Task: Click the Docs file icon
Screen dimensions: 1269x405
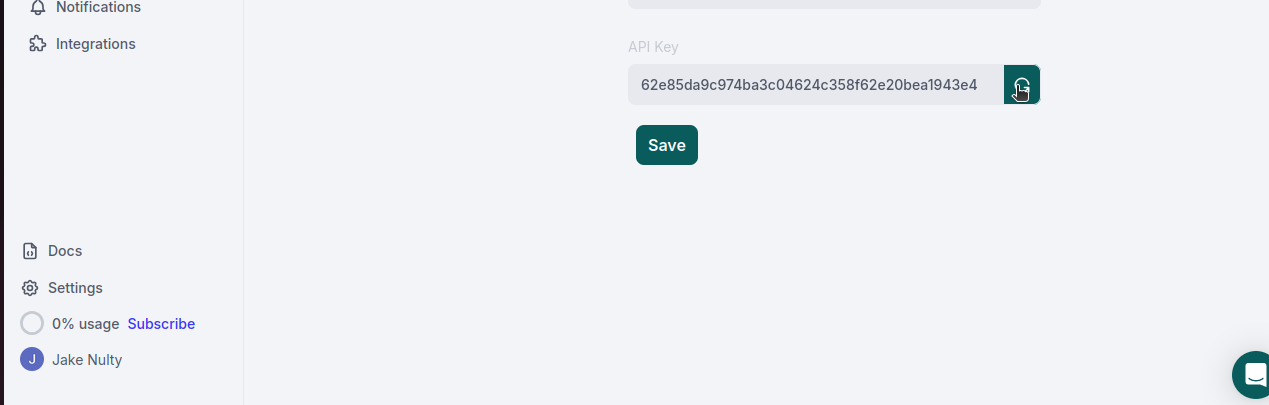Action: [30, 251]
